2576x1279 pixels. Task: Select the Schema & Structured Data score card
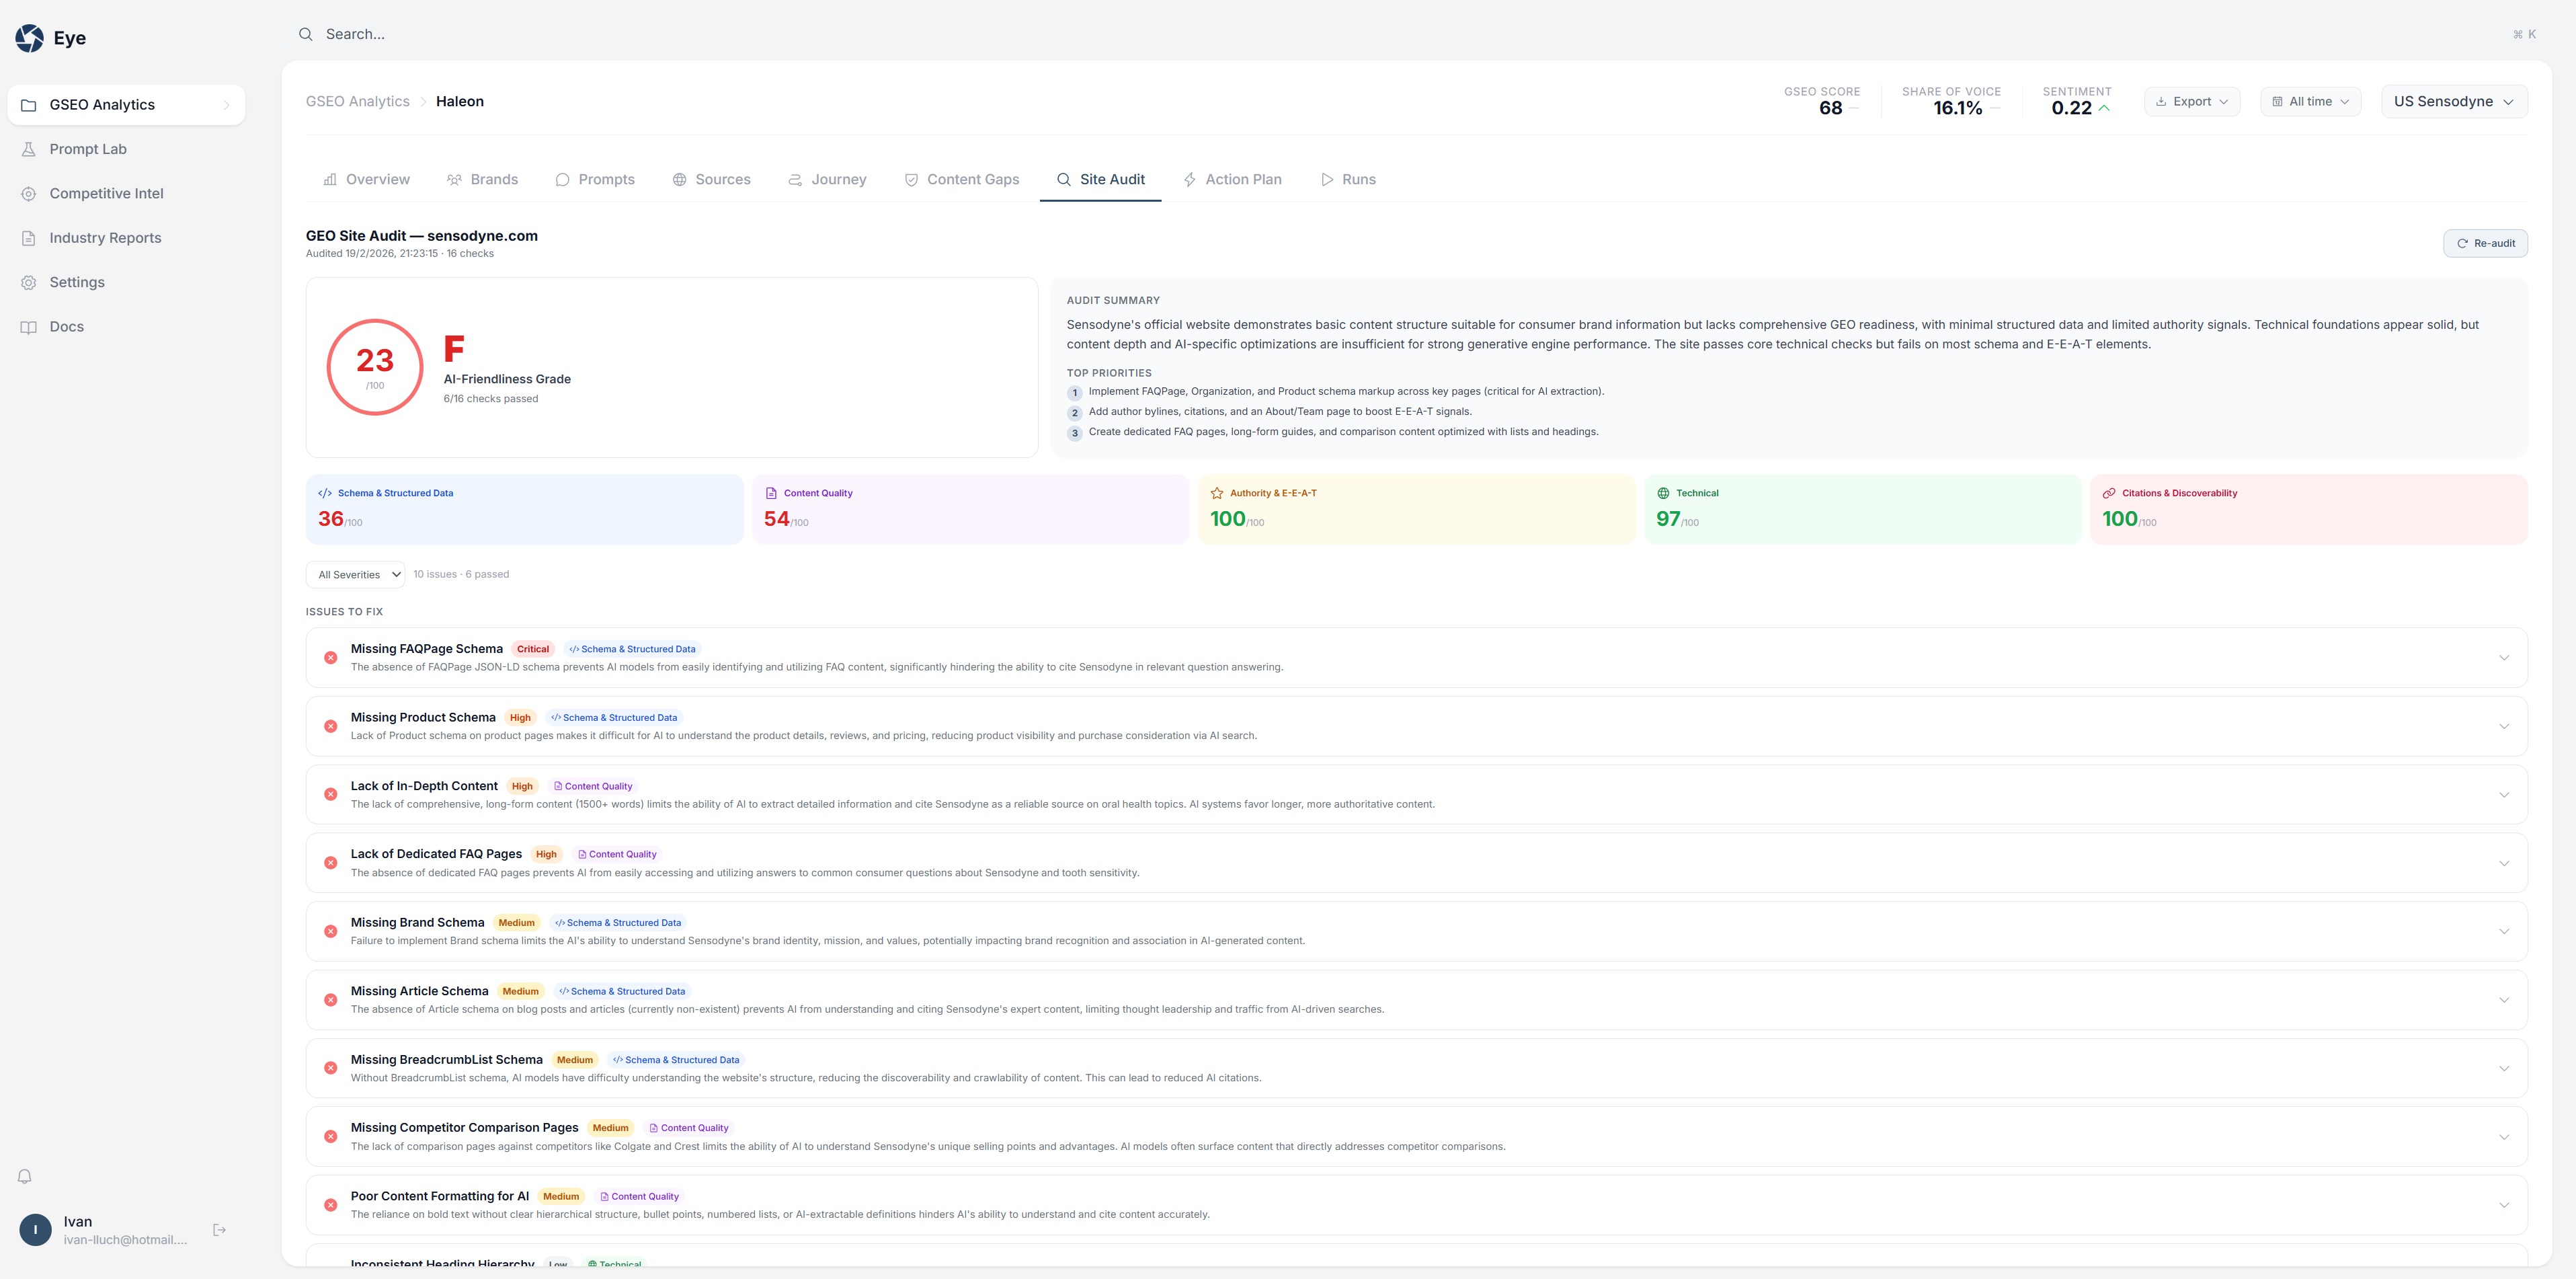pyautogui.click(x=524, y=509)
